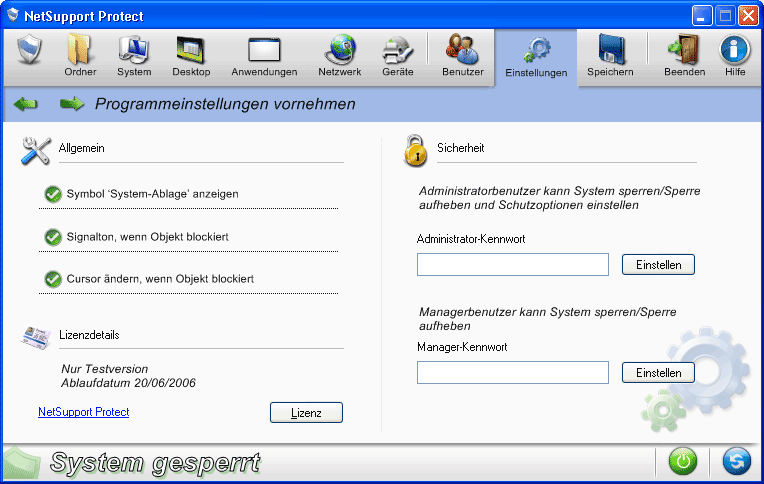764x484 pixels.
Task: Click the NetSupport Protect title bar icon
Action: point(13,15)
